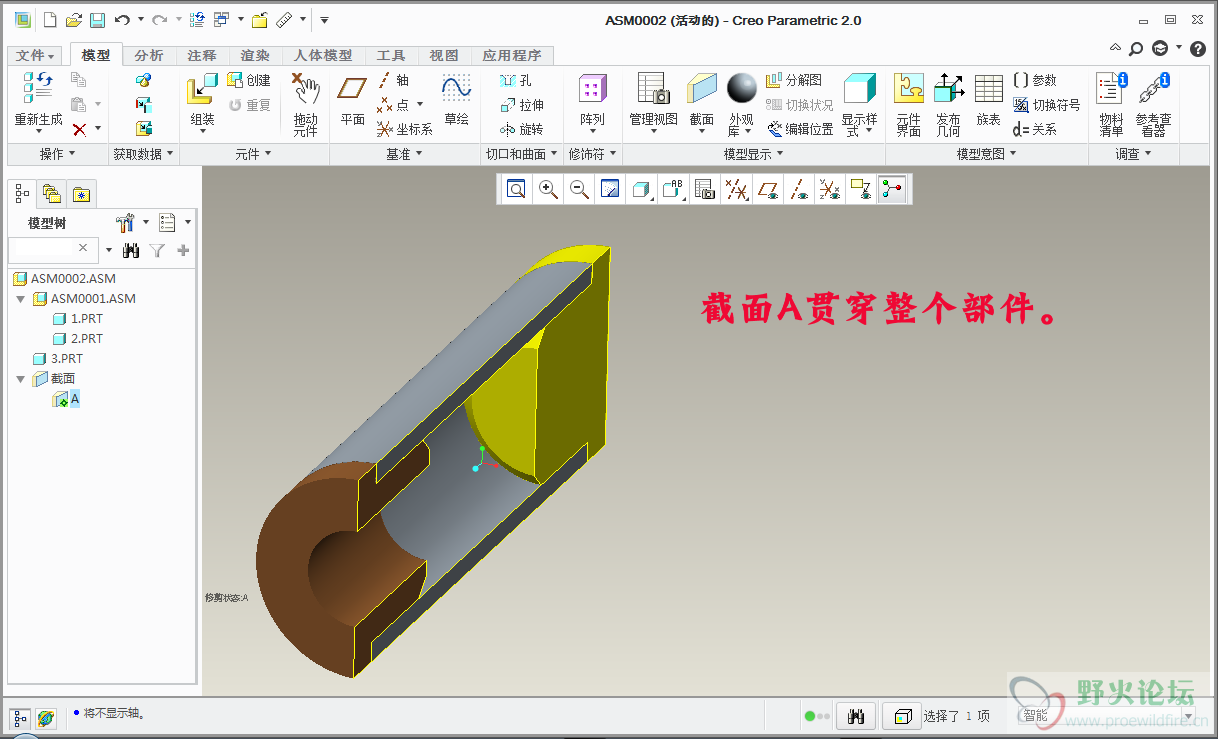Open the 族表 family table
Screen dimensions: 1218x739
[x=988, y=101]
